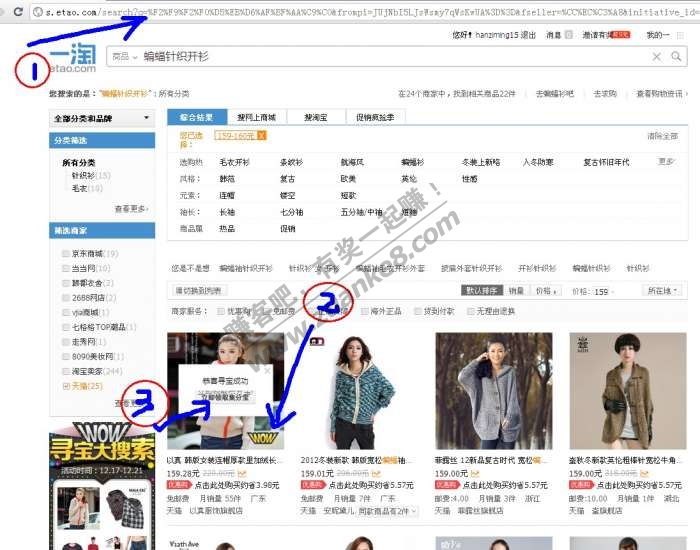This screenshot has width=700, height=550.
Task: Check the 8090美妆网 merchant filter
Action: tap(66, 357)
